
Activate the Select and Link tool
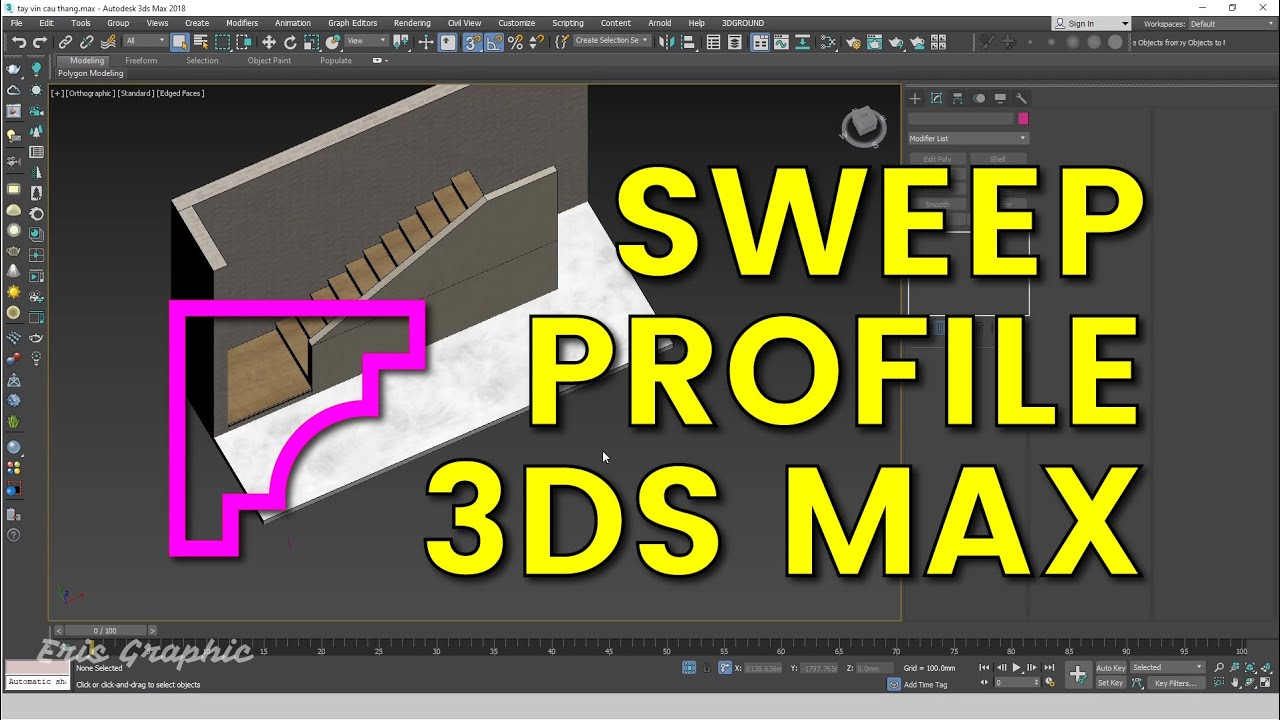pos(65,42)
